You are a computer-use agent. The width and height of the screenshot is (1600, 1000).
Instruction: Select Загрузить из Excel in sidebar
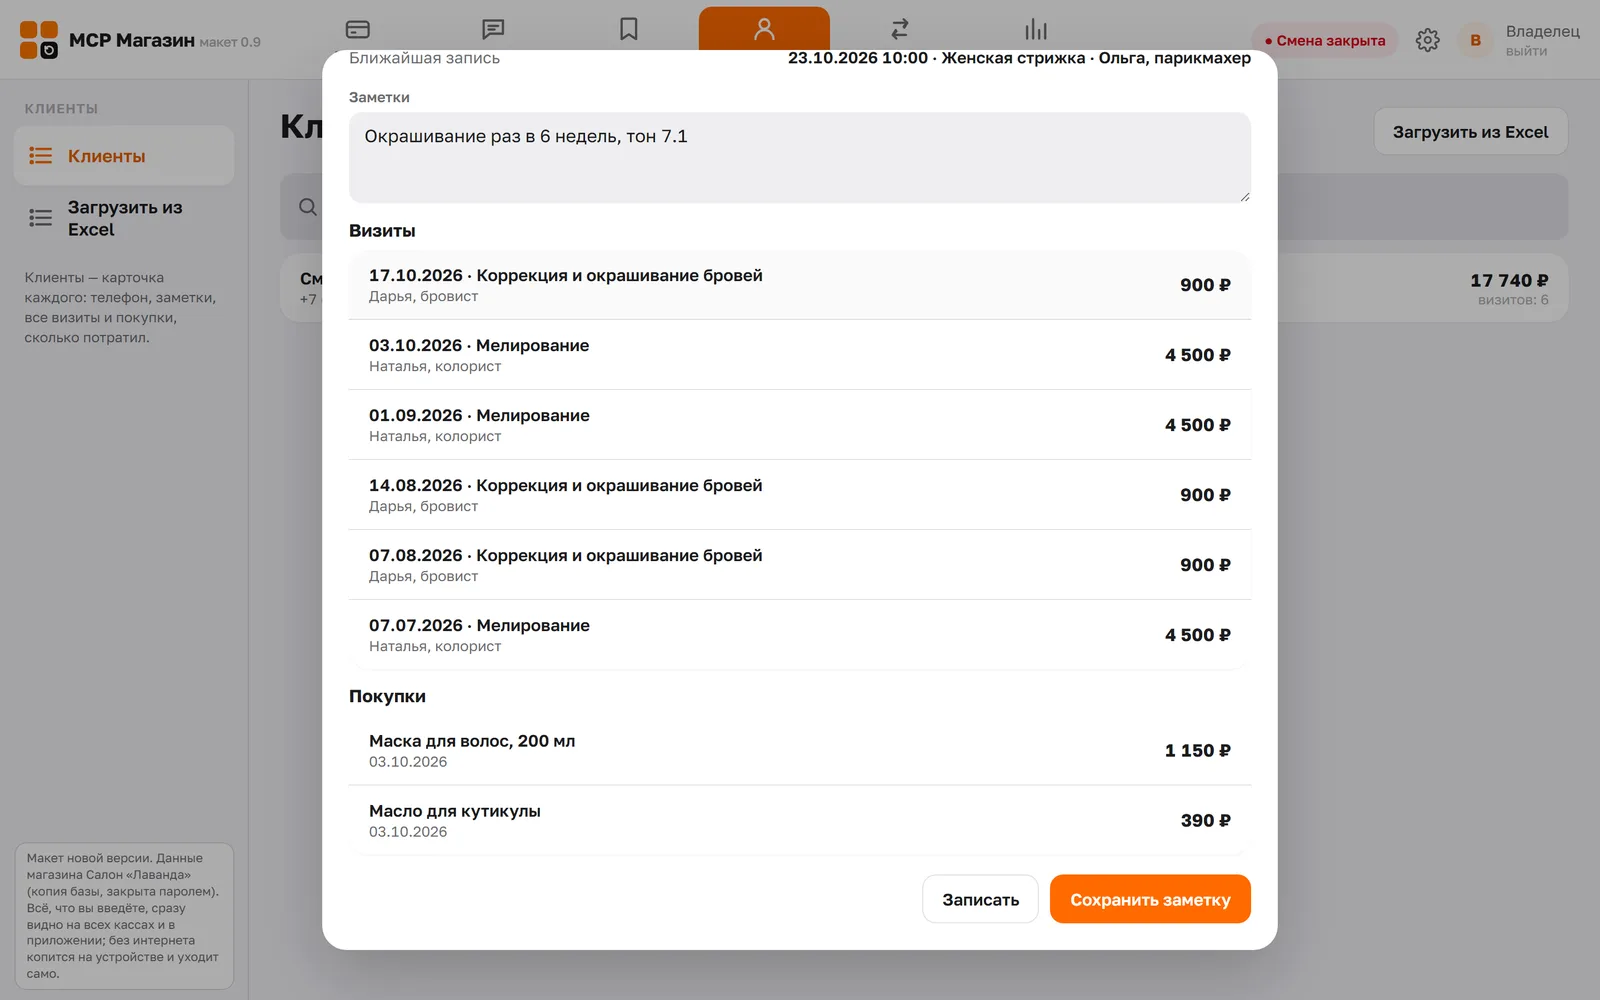click(x=124, y=218)
